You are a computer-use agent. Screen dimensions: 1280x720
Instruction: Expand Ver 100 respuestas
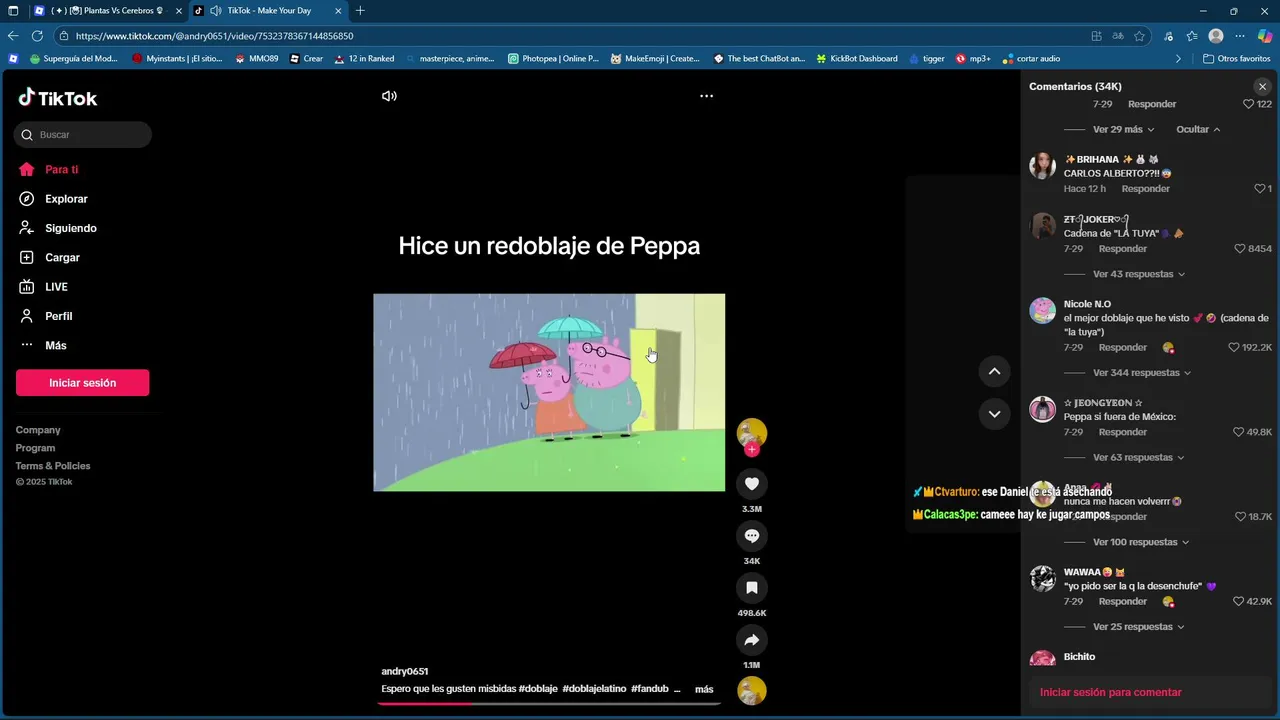pos(1141,542)
